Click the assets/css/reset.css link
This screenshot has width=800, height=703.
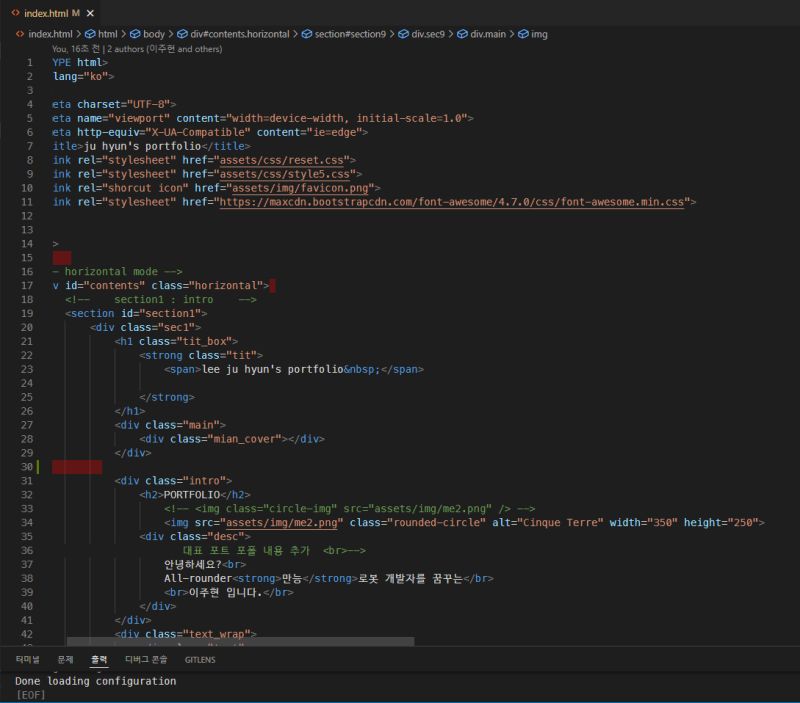(284, 159)
